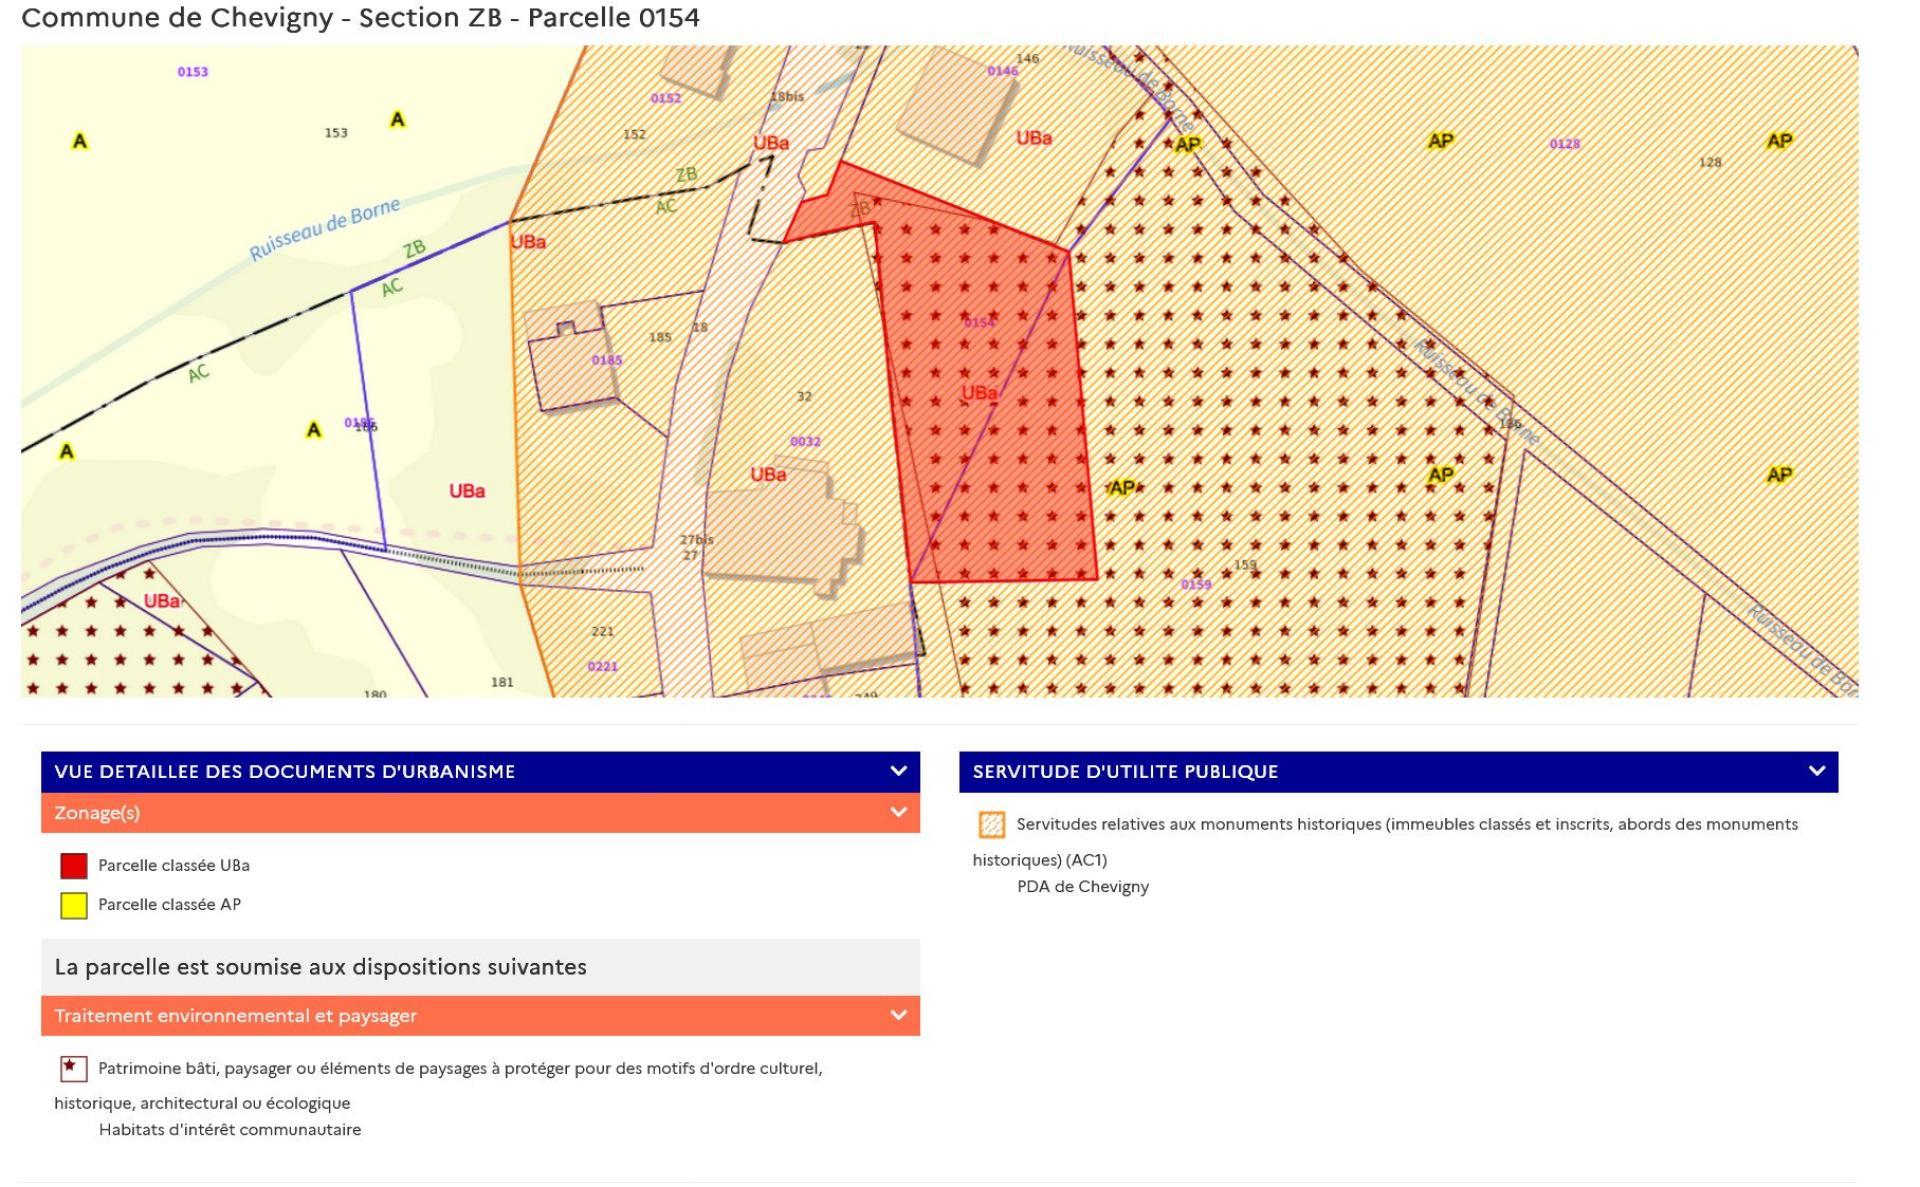Collapse Traitement environnemental et paysager section

pyautogui.click(x=898, y=1015)
